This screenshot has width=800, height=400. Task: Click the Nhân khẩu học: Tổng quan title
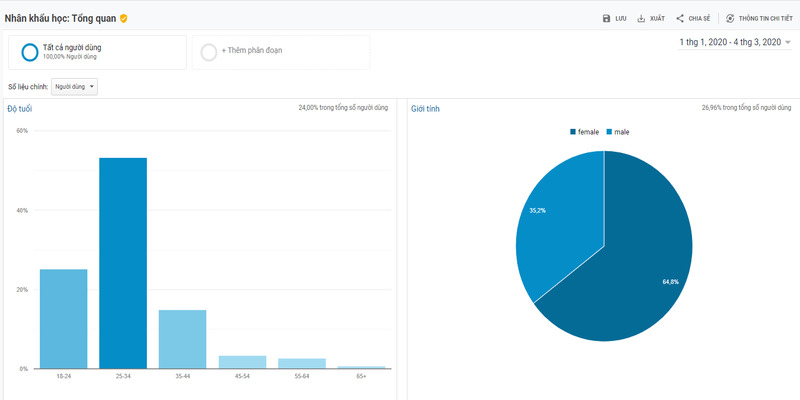60,18
